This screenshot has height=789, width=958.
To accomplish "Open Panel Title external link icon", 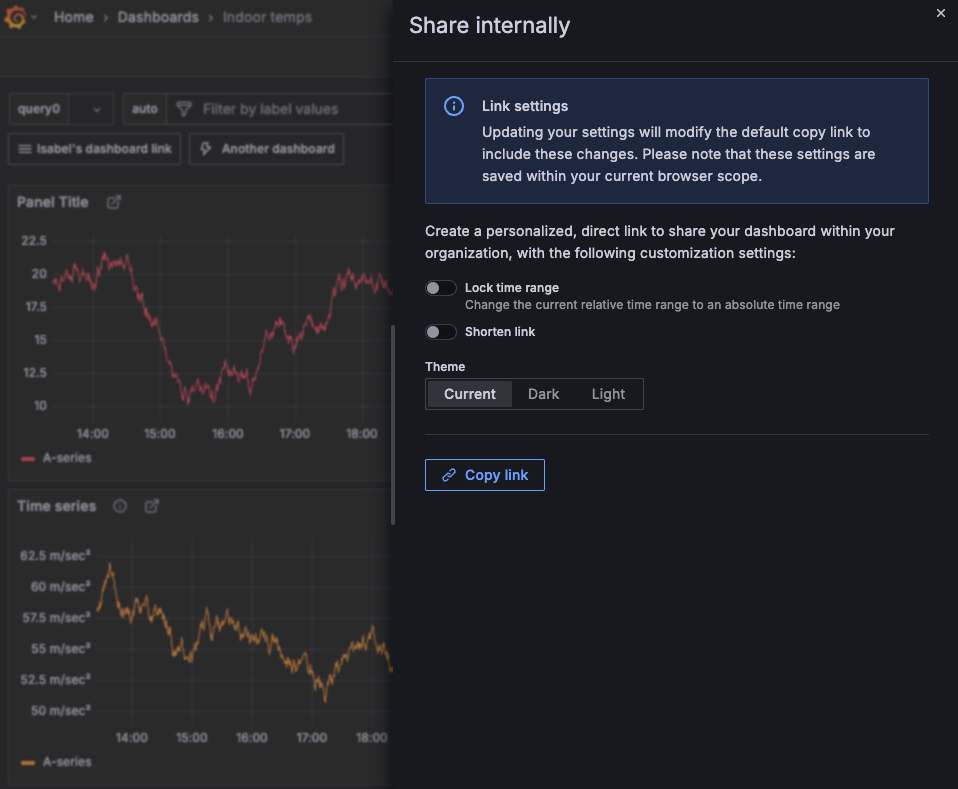I will pyautogui.click(x=114, y=202).
